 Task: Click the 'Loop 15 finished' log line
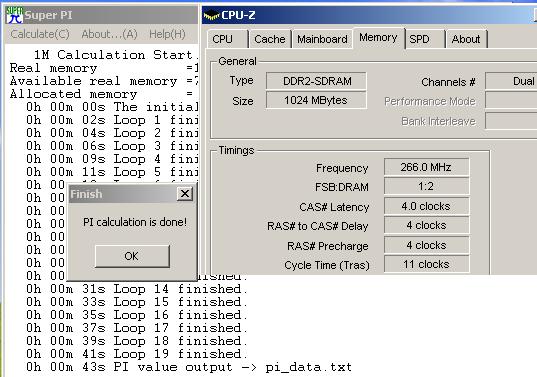pos(137,302)
